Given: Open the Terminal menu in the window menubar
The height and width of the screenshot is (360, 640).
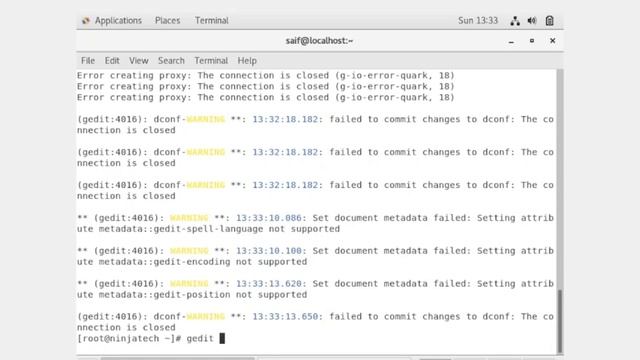Looking at the screenshot, I should (211, 61).
